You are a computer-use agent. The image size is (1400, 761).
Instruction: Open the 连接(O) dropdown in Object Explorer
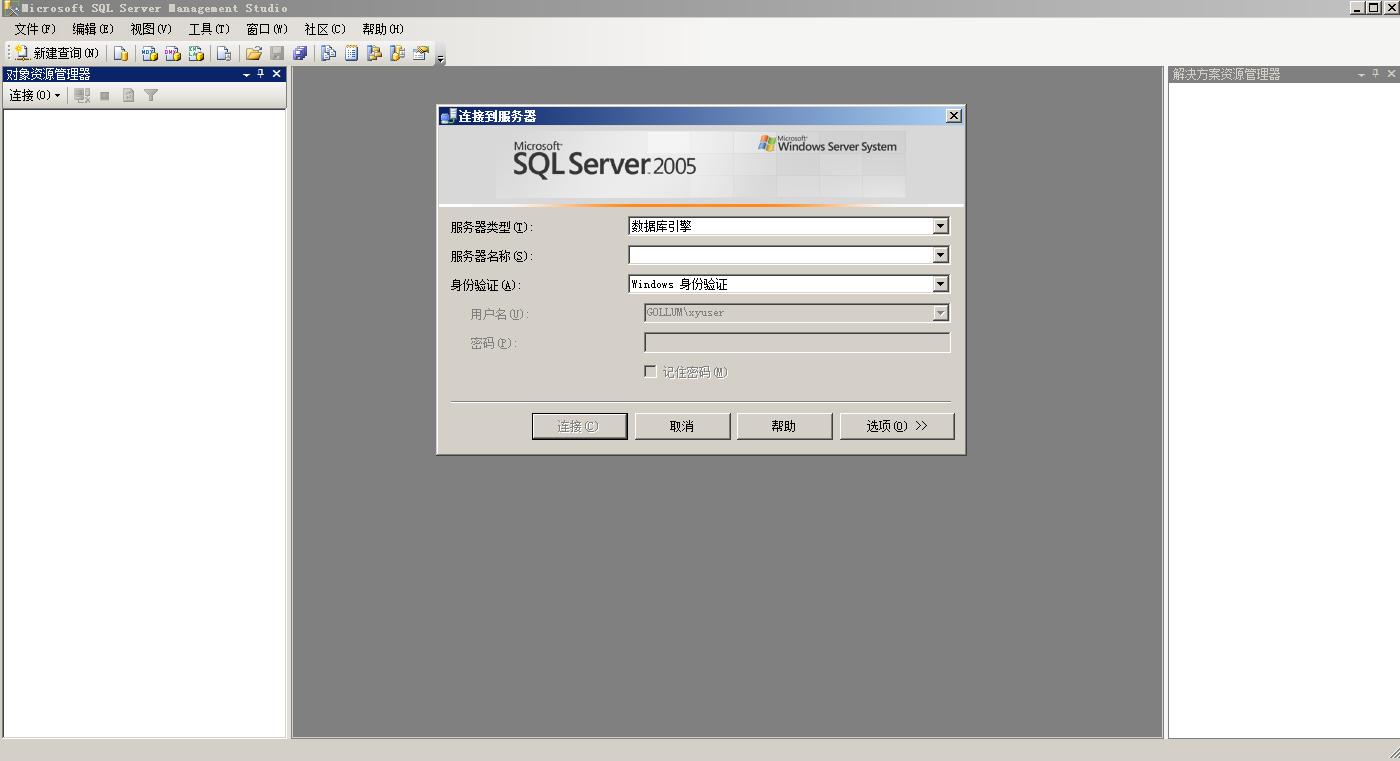pyautogui.click(x=35, y=95)
